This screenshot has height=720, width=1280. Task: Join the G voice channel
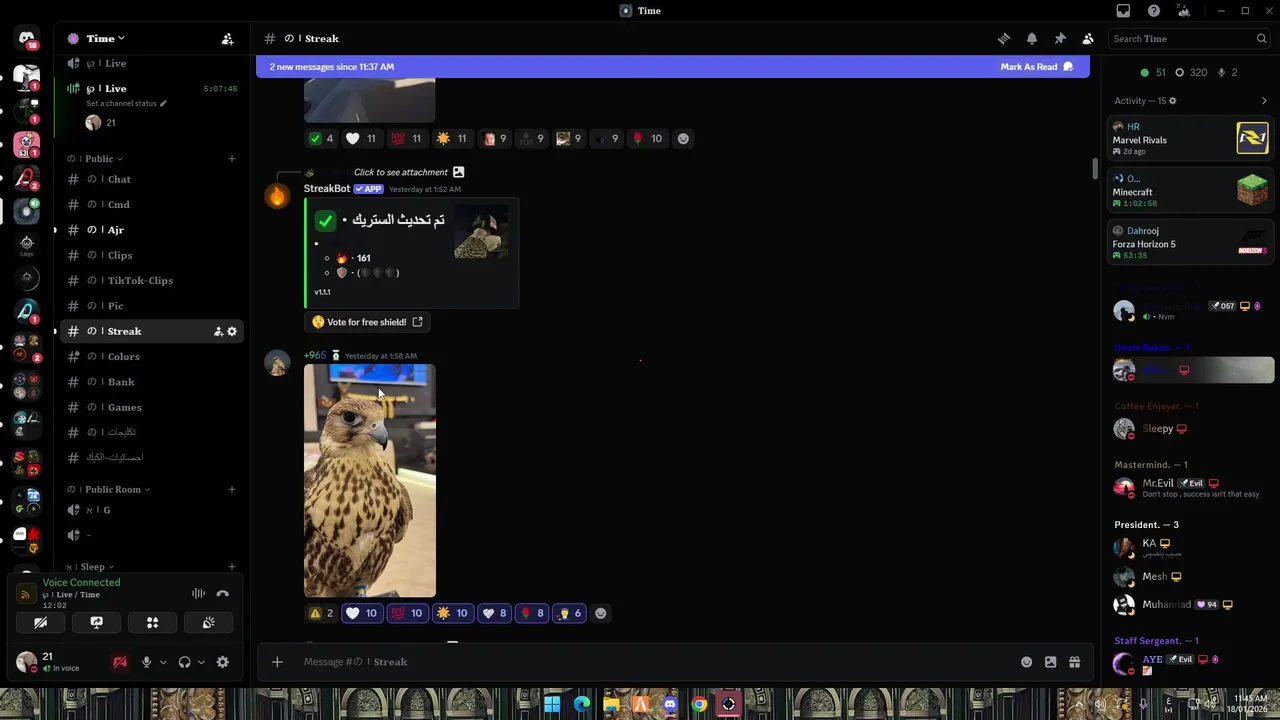tap(150, 511)
